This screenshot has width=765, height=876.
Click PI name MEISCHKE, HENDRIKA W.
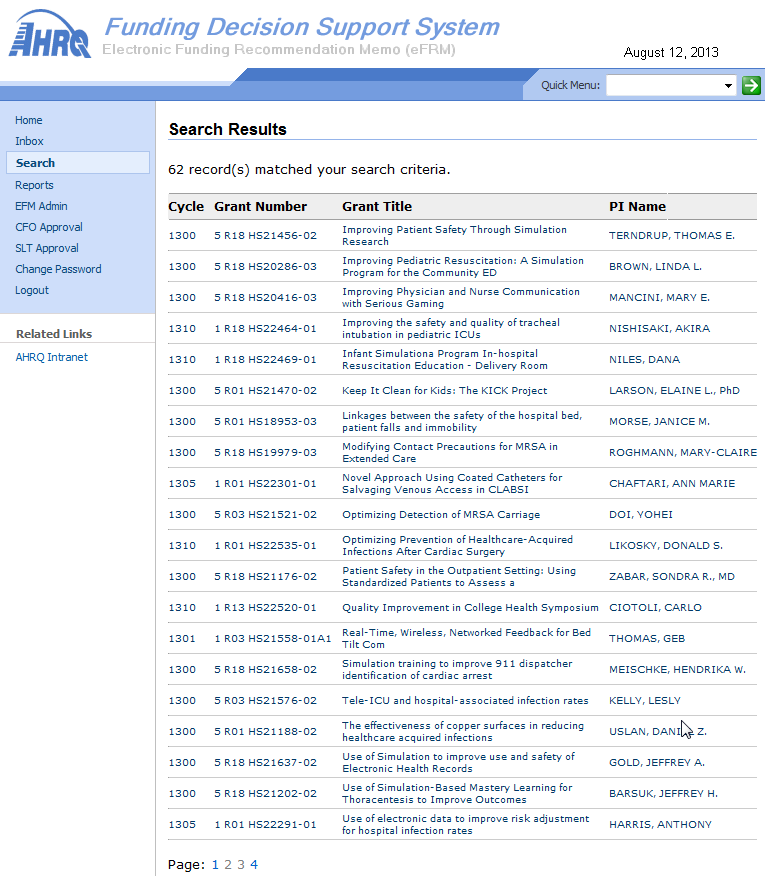(677, 670)
